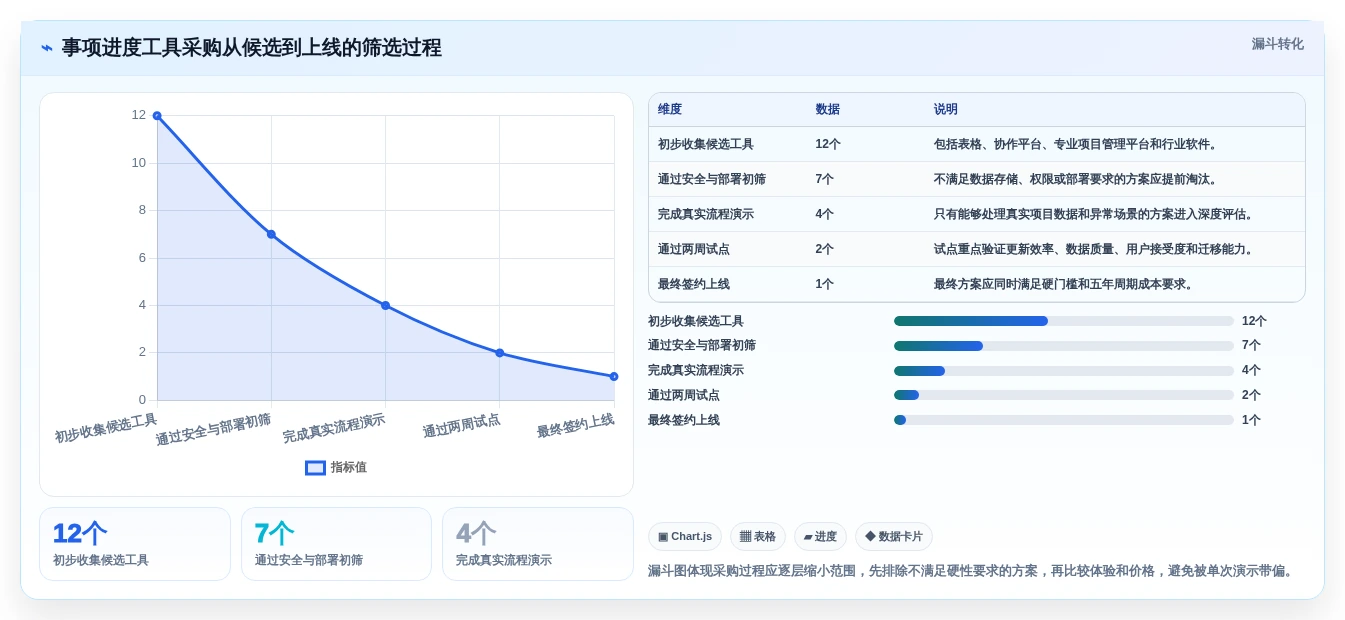The width and height of the screenshot is (1345, 620).
Task: Click the lightning icon beside the title
Action: 47,48
